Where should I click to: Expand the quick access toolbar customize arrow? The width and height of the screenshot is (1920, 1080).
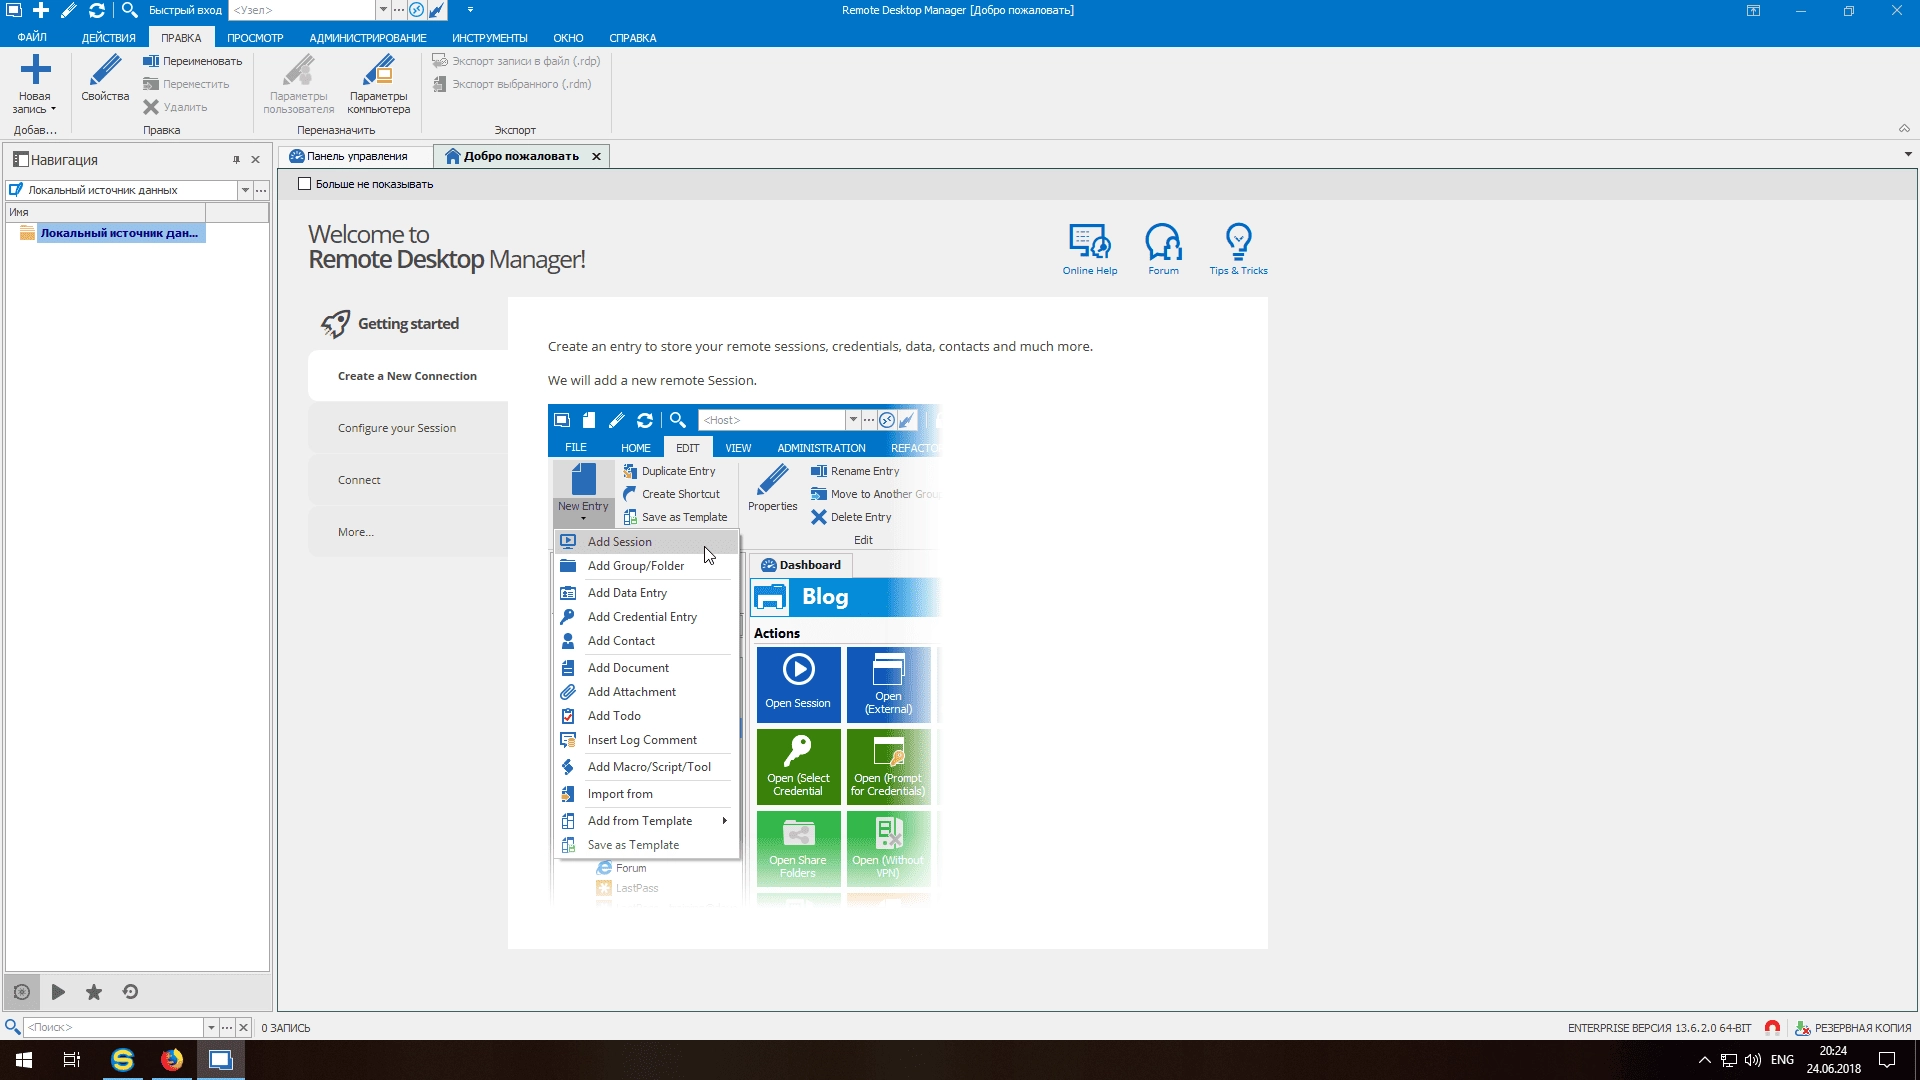click(x=470, y=10)
